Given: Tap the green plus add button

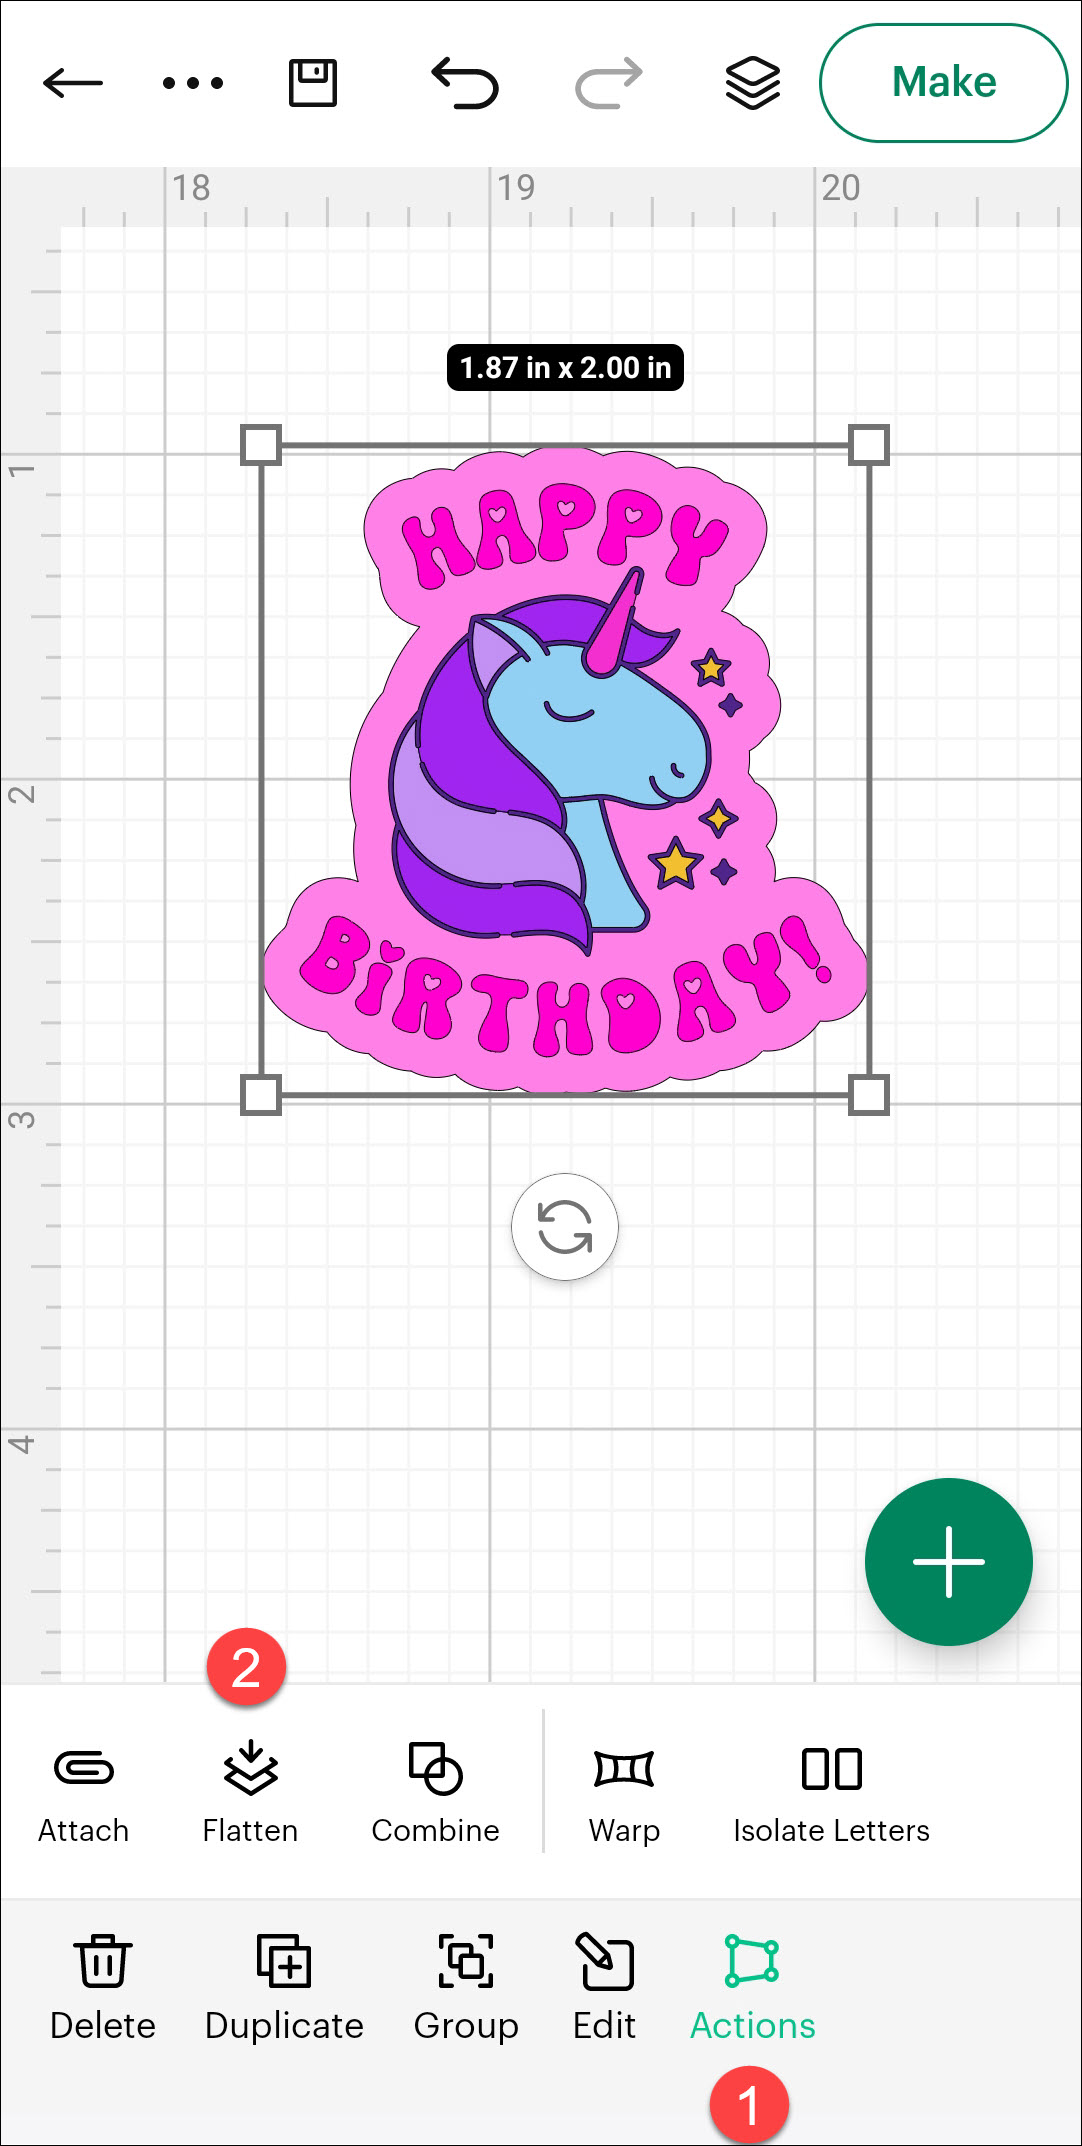Looking at the screenshot, I should tap(948, 1562).
